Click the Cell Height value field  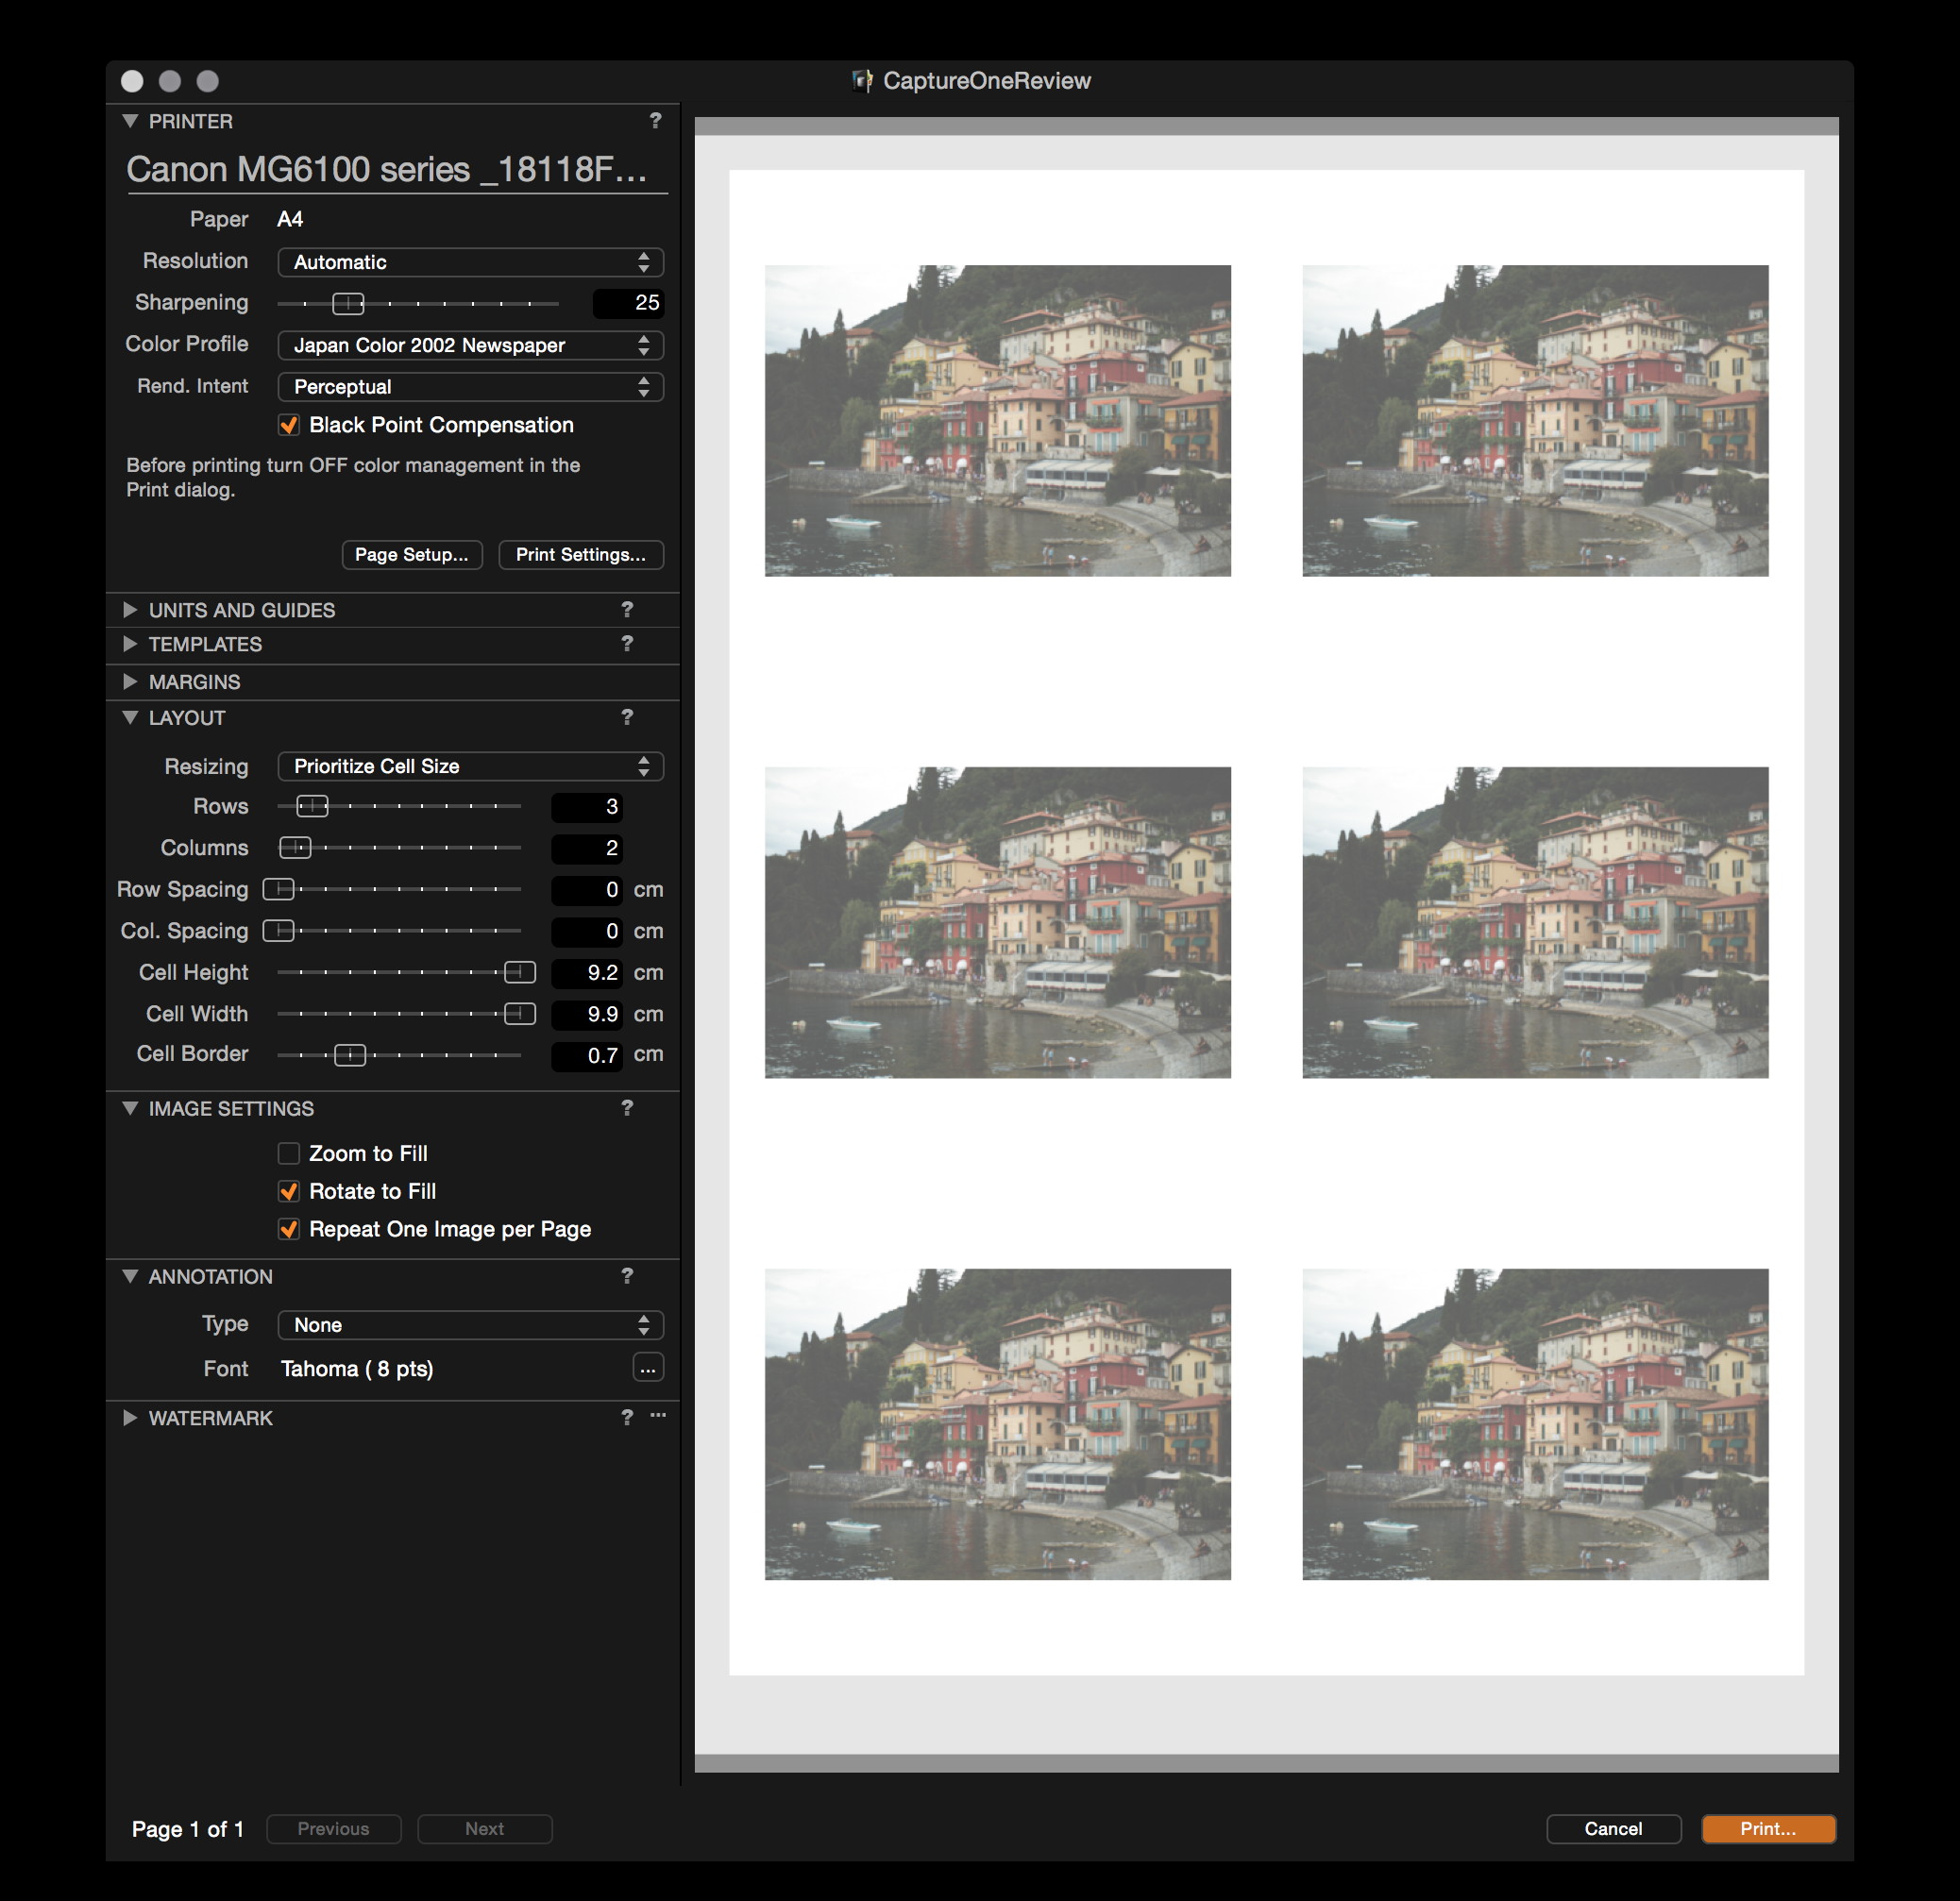point(587,972)
